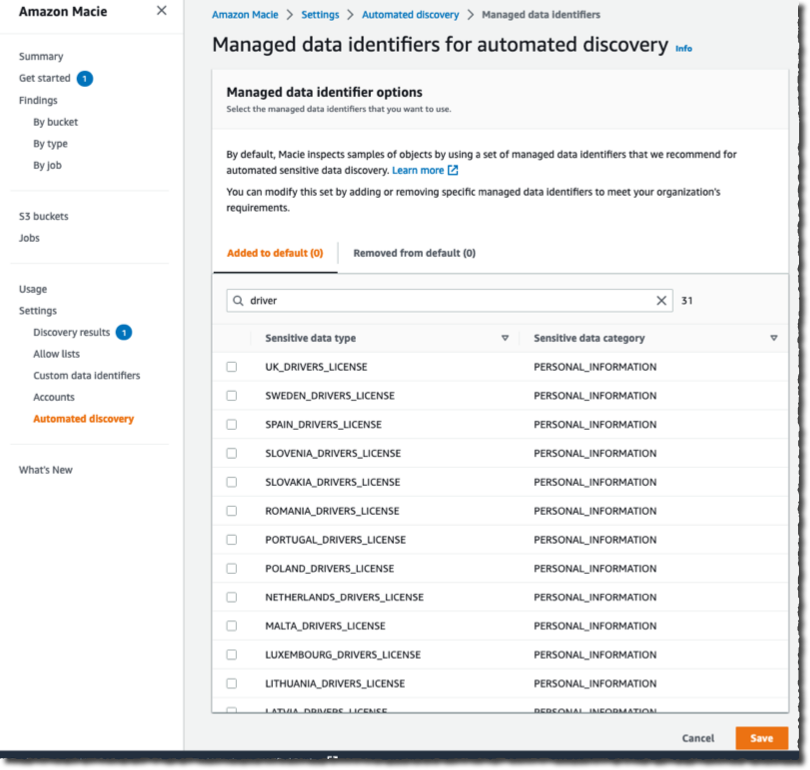Open Allow lists settings
Screen dimensions: 810x770
(x=56, y=354)
